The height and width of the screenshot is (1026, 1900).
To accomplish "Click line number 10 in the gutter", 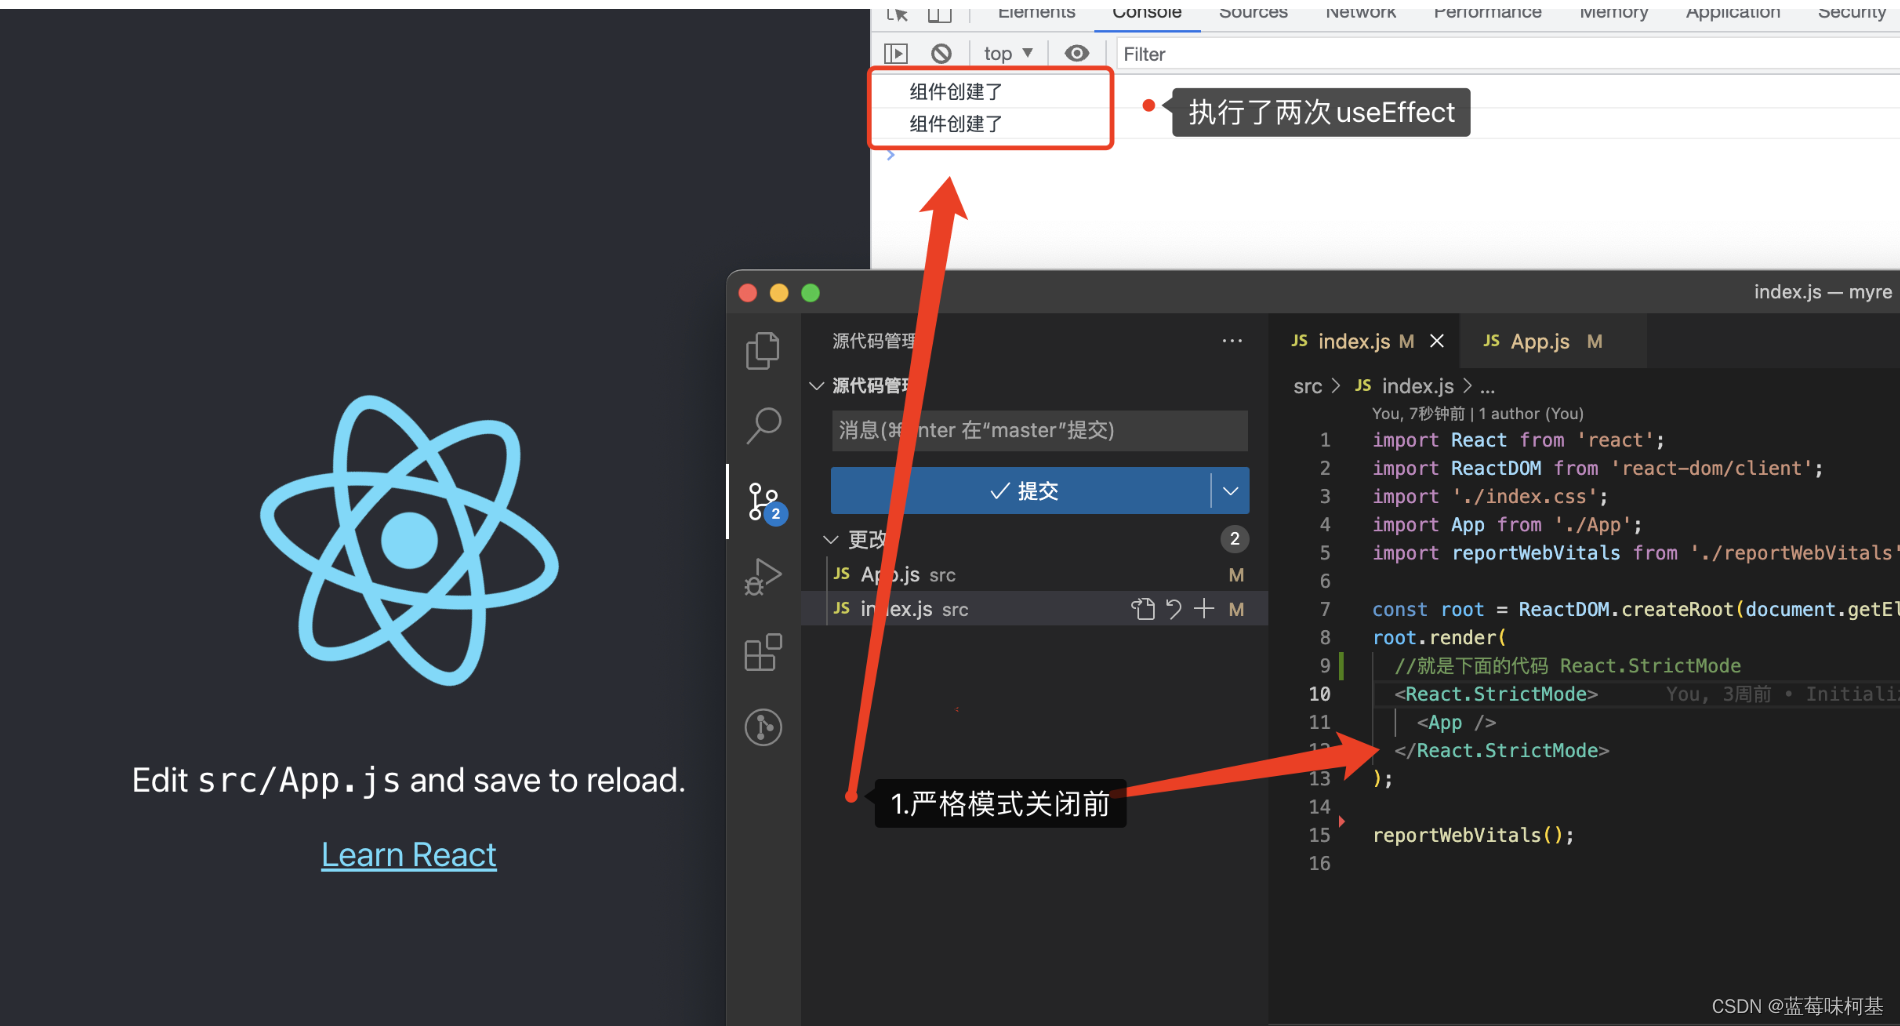I will [1319, 694].
